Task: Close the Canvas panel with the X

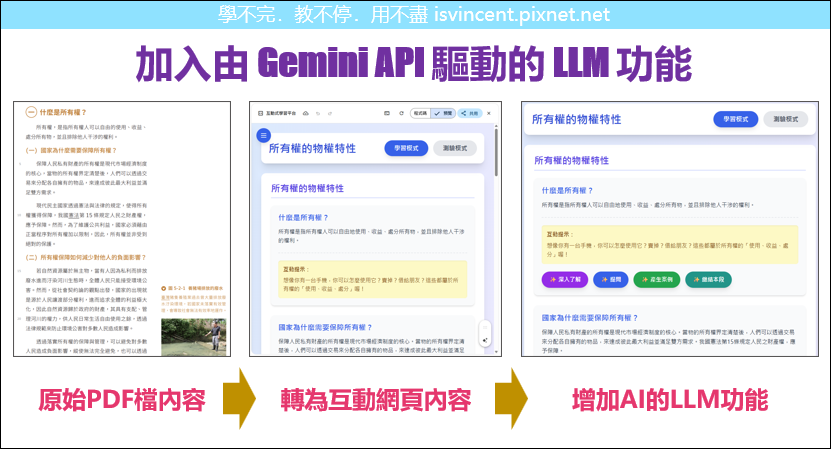Action: point(489,113)
